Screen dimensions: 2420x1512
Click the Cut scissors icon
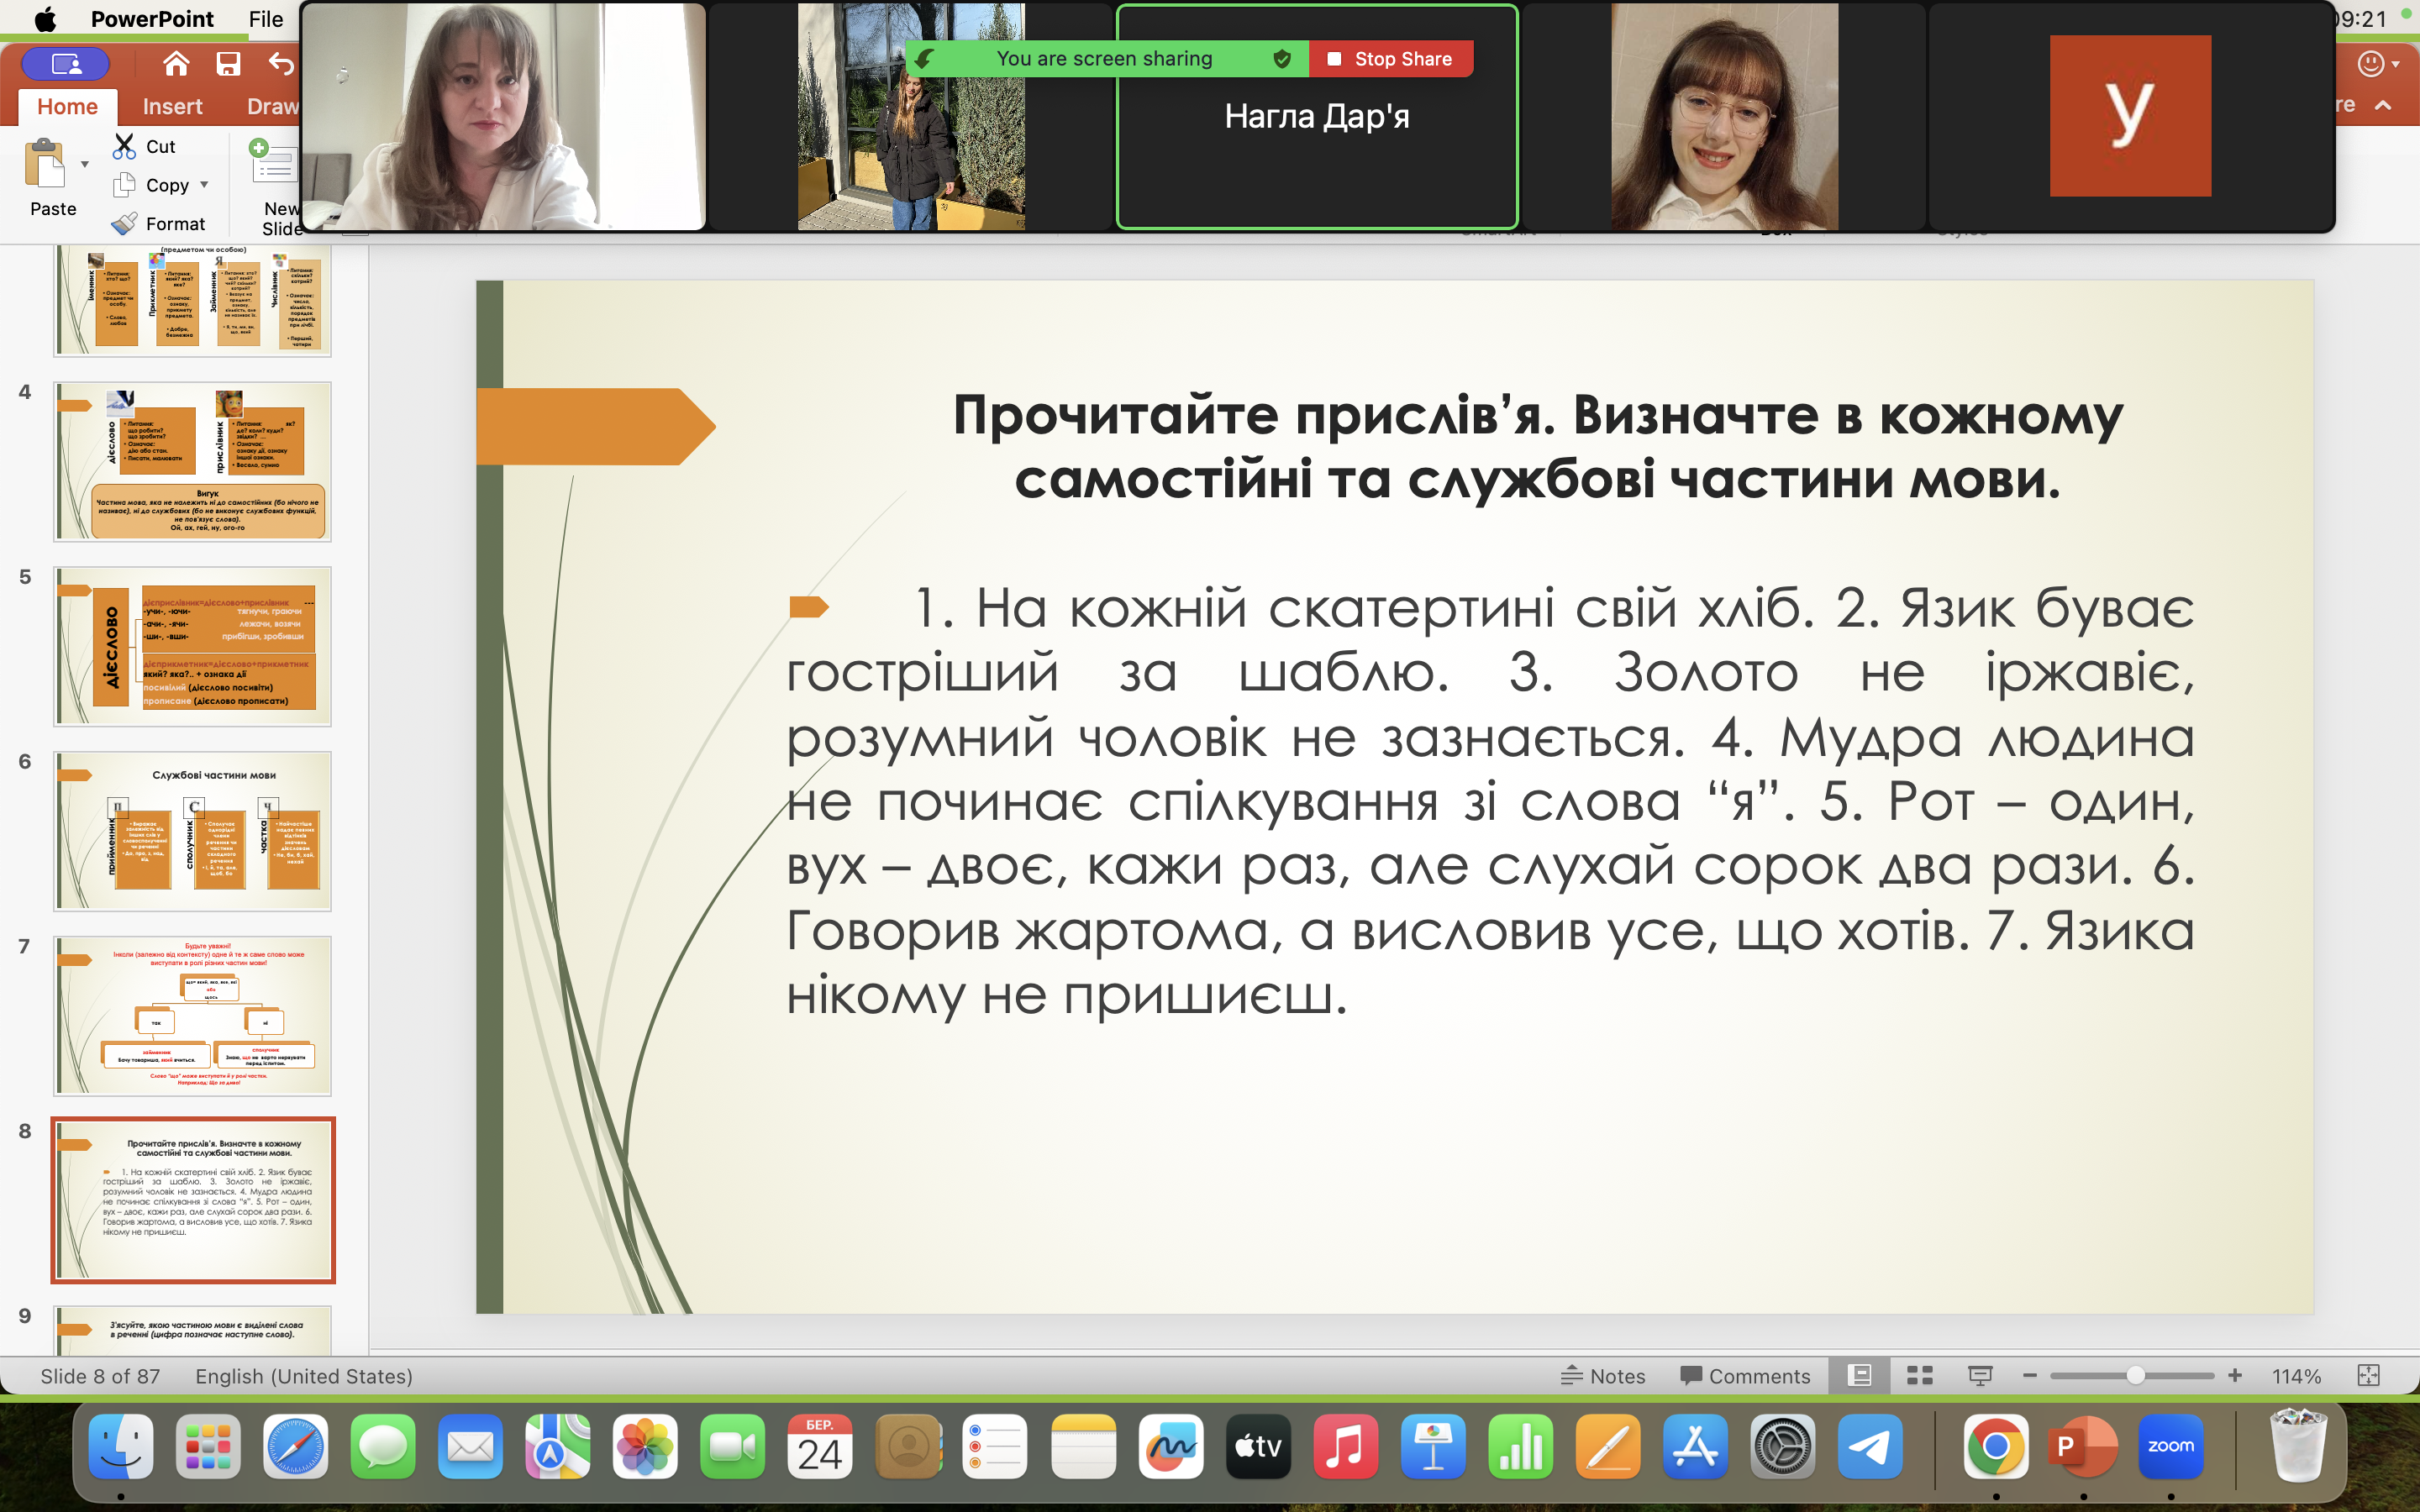click(x=125, y=146)
